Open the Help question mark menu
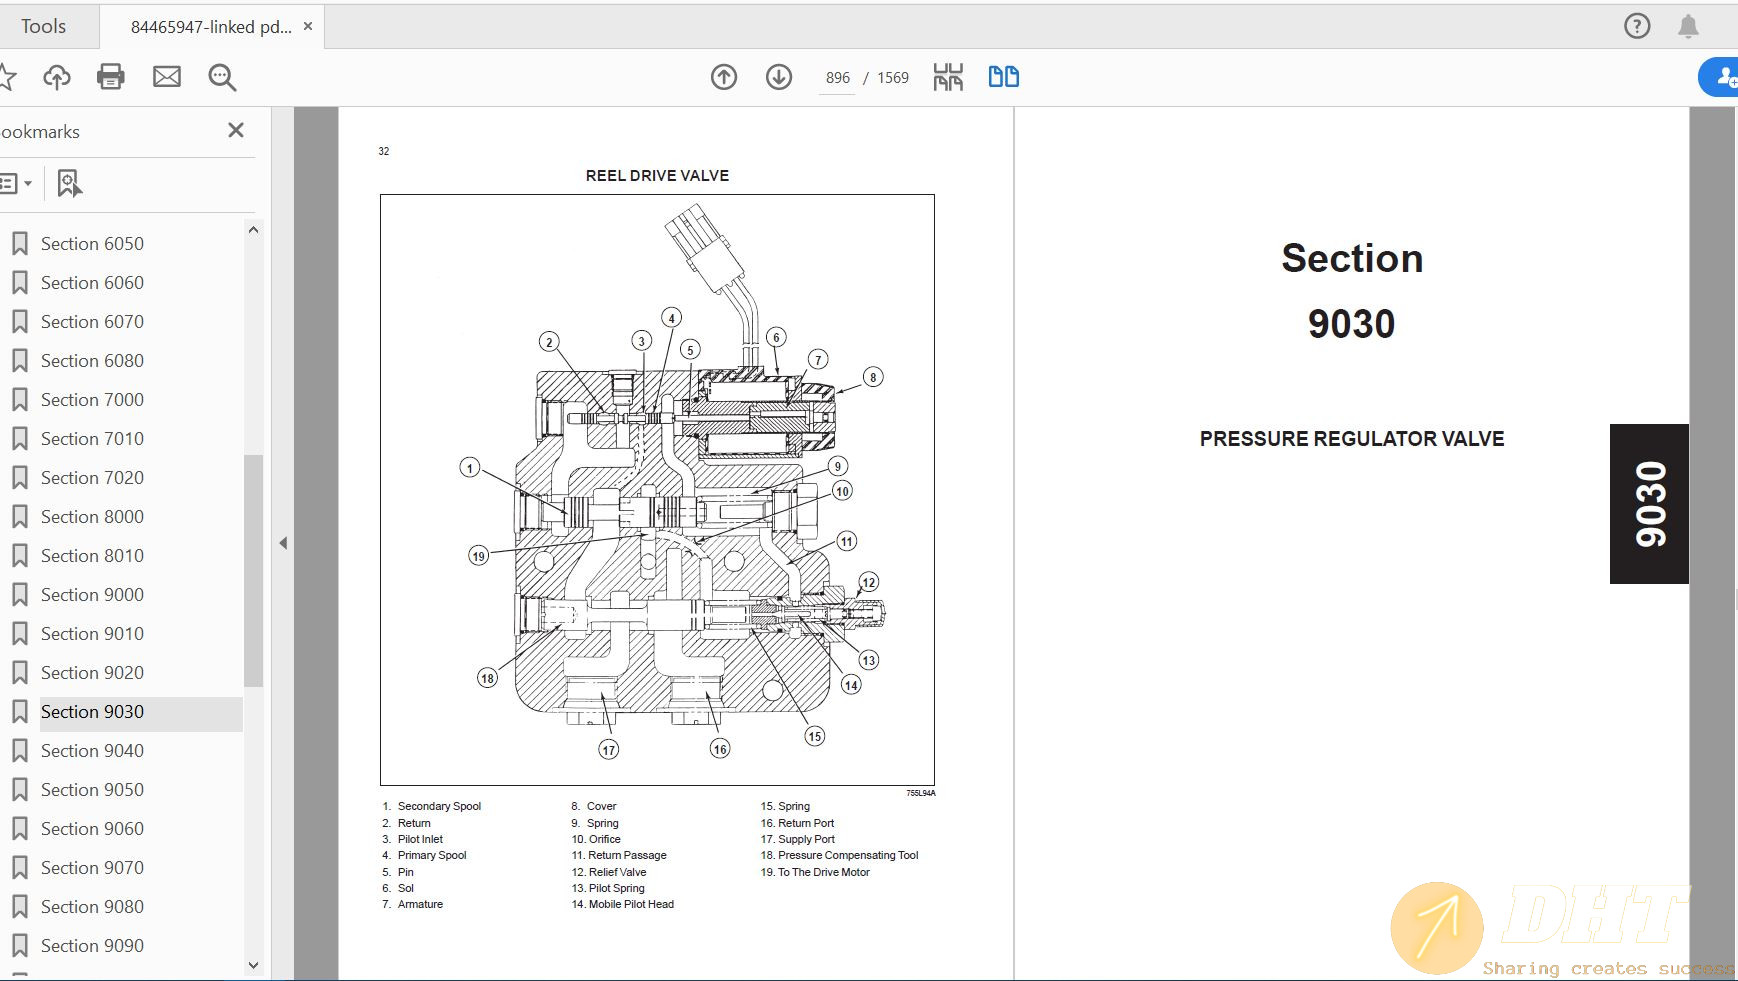The height and width of the screenshot is (981, 1738). point(1637,25)
